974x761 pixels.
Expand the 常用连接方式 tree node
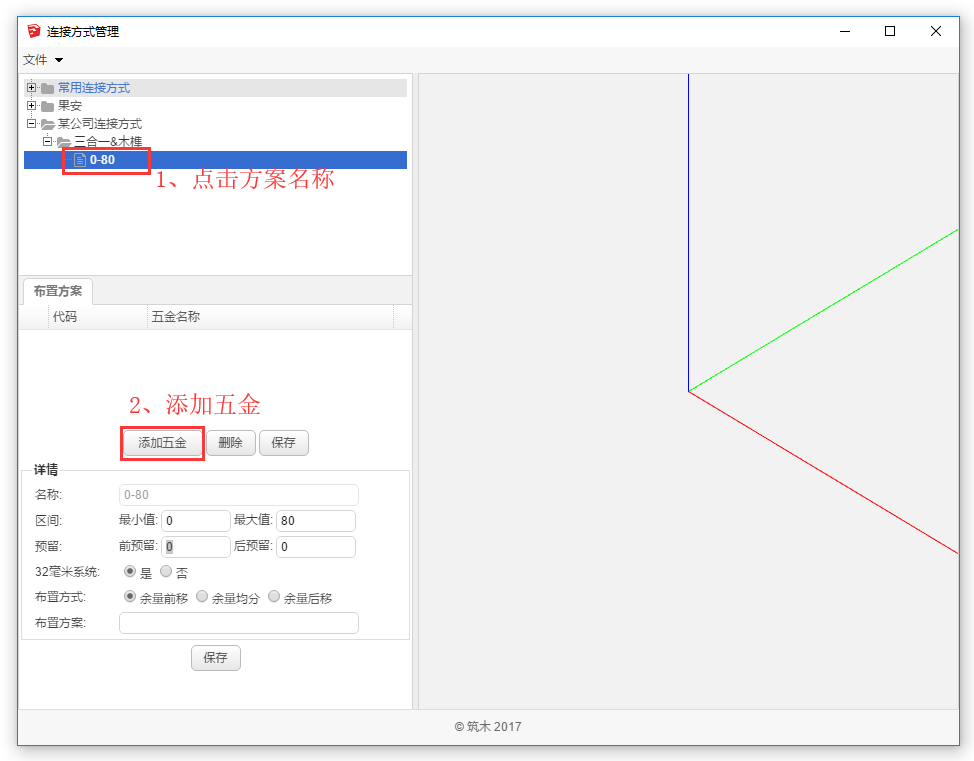[32, 88]
